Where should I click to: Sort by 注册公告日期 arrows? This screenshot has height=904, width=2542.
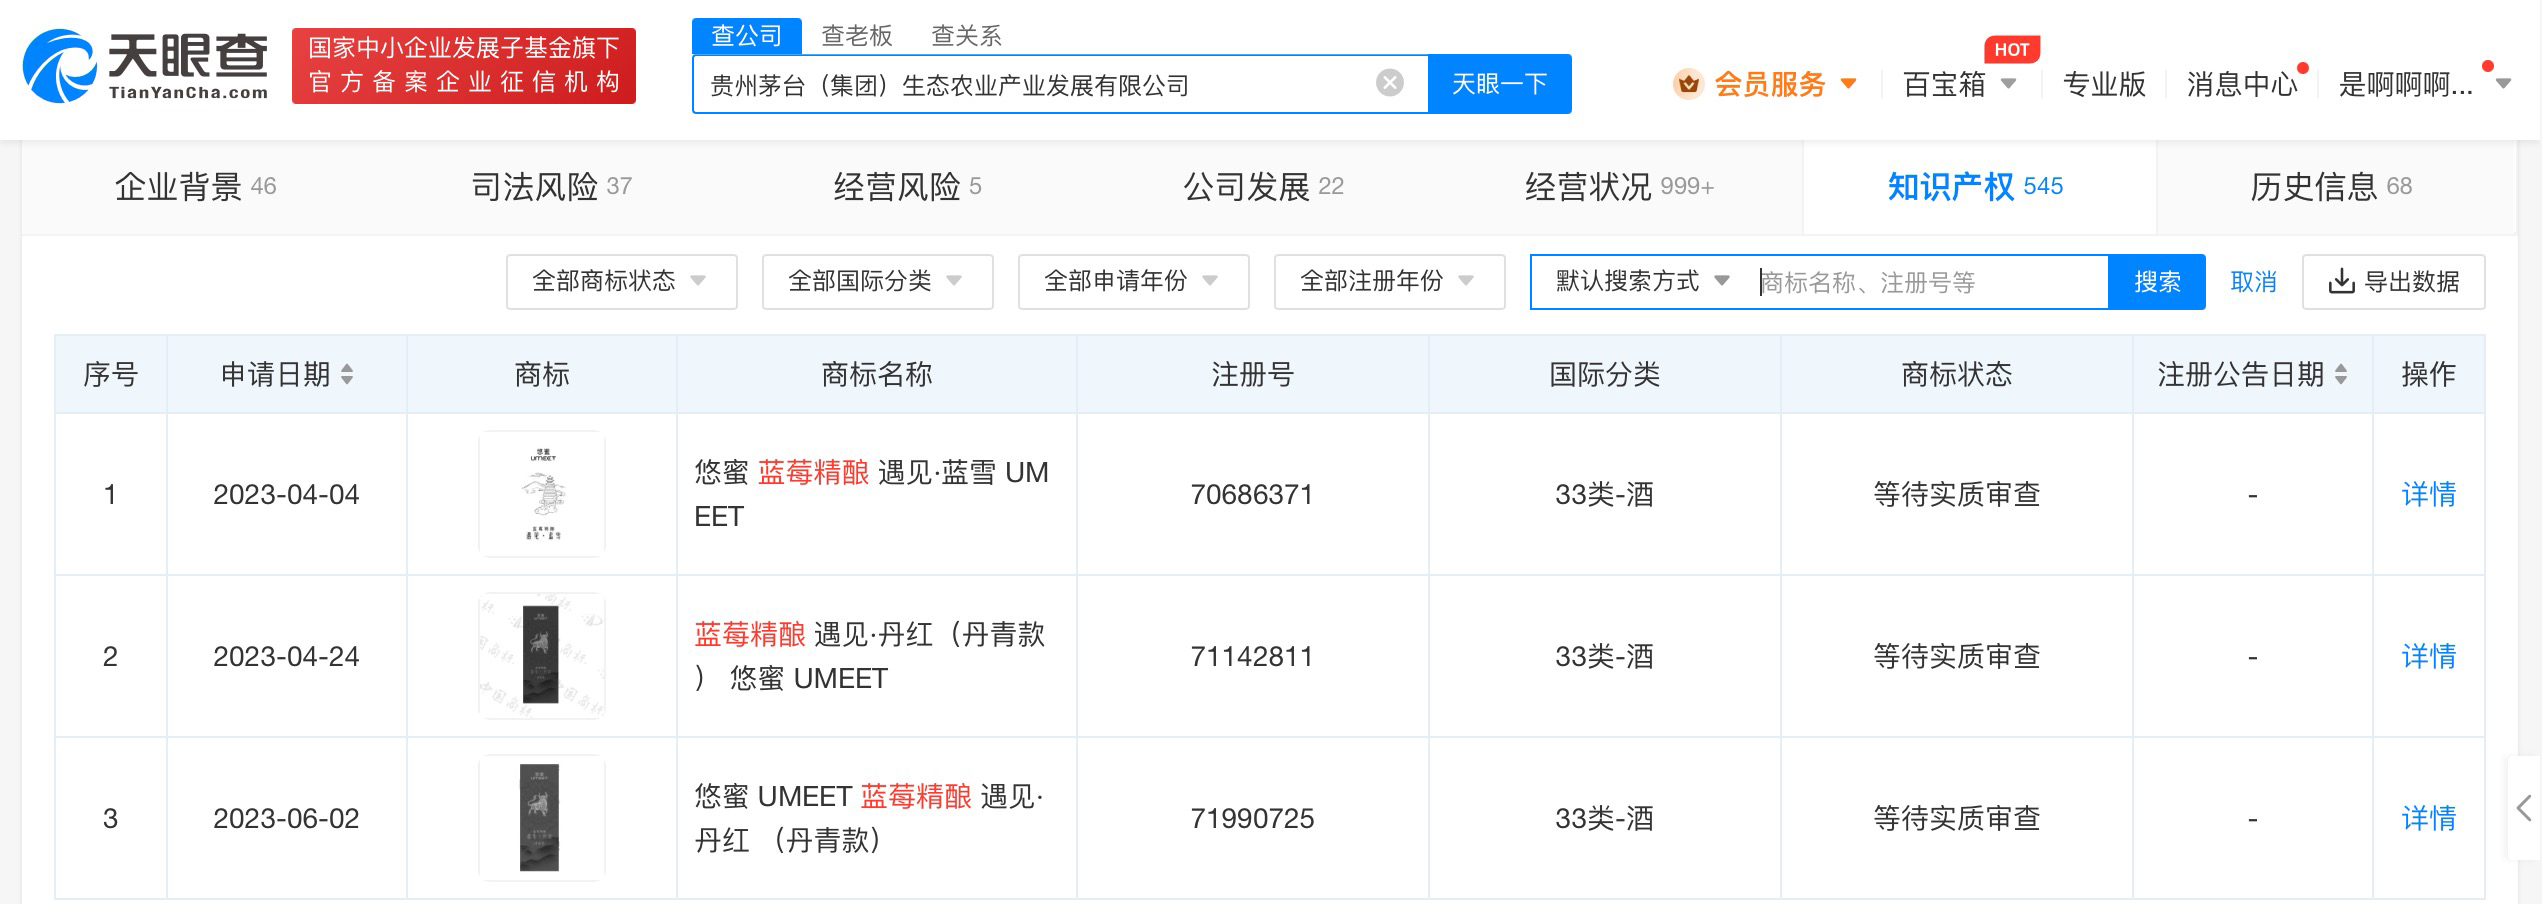click(2341, 374)
